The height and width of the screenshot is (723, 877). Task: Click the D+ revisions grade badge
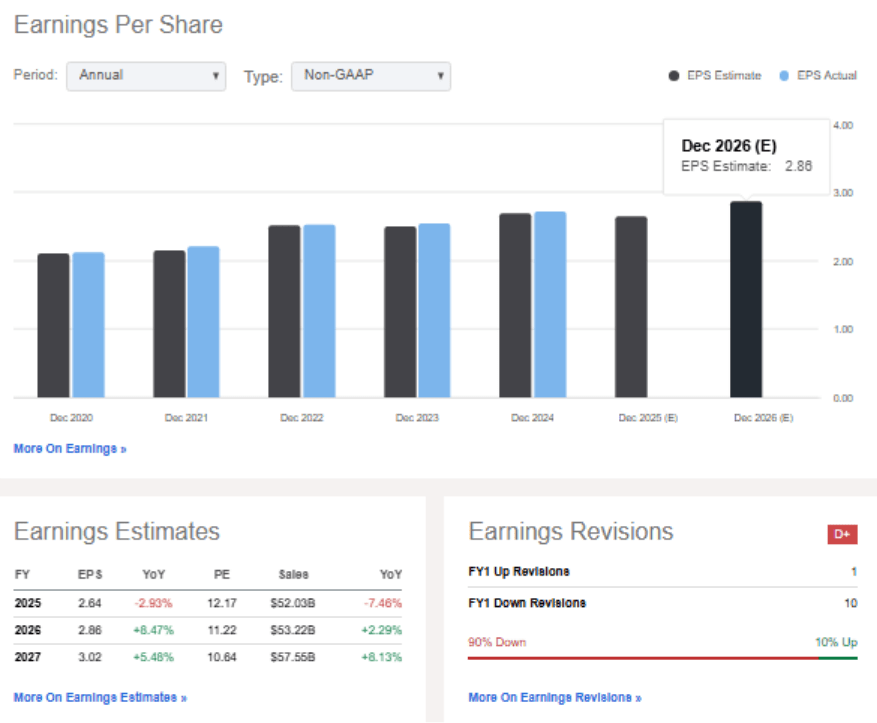click(x=842, y=535)
